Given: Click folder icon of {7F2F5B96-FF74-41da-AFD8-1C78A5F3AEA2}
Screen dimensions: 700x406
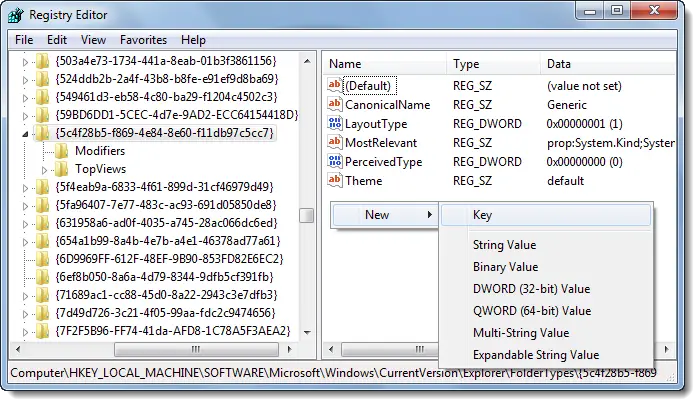Looking at the screenshot, I should click(x=42, y=331).
